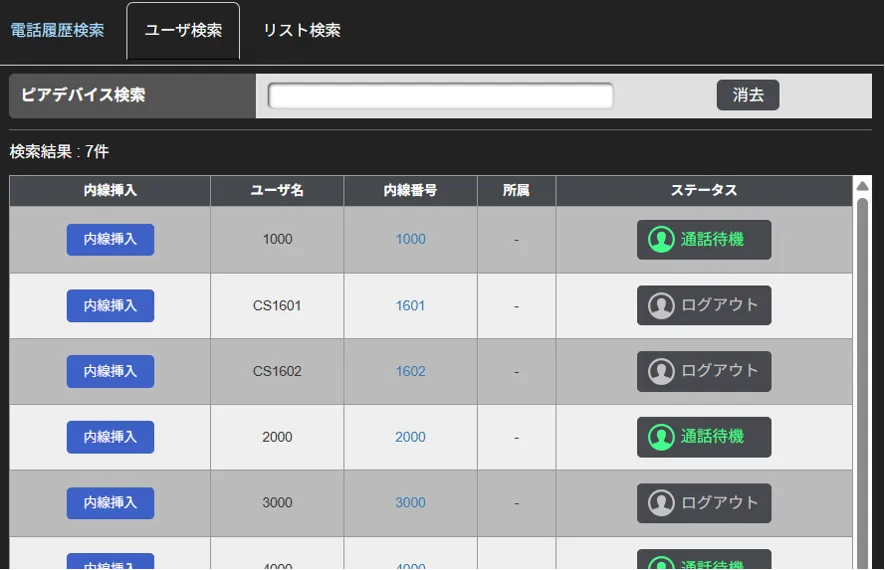Click the green user icon for user 1000
This screenshot has height=570, width=885.
(x=661, y=240)
